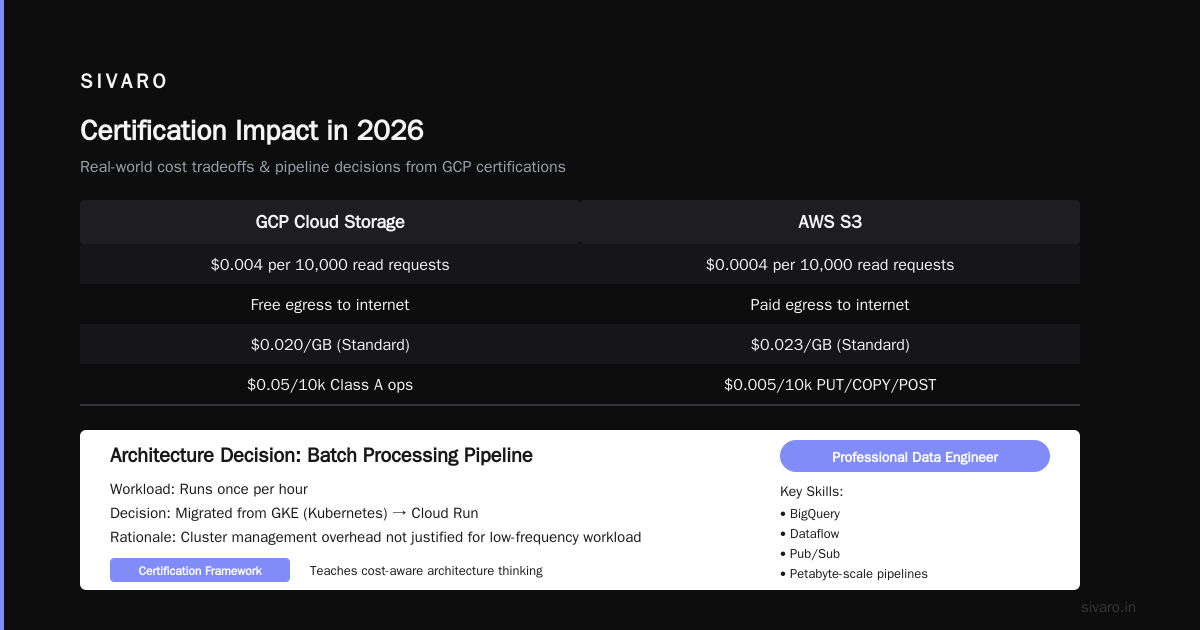Click the BigQuery skill bullet
Screen dimensions: 1200x630
coord(809,514)
